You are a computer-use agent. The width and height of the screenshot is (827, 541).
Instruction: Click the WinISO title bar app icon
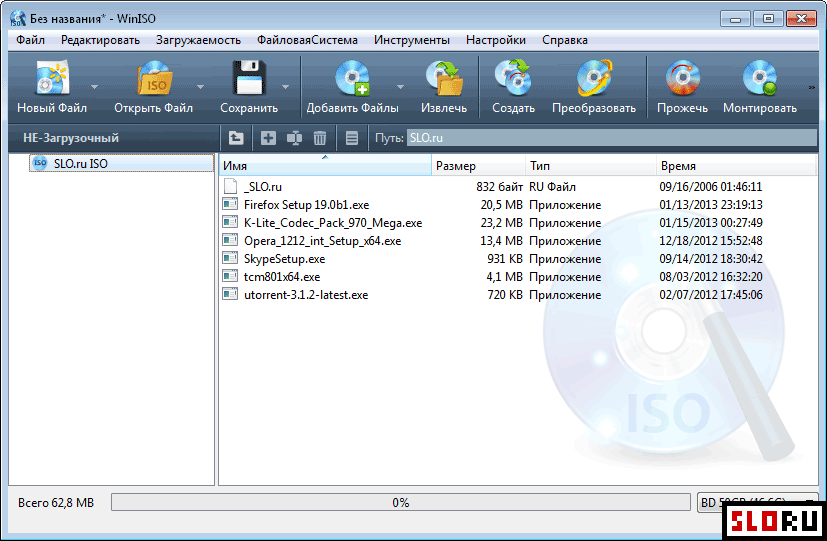point(18,18)
